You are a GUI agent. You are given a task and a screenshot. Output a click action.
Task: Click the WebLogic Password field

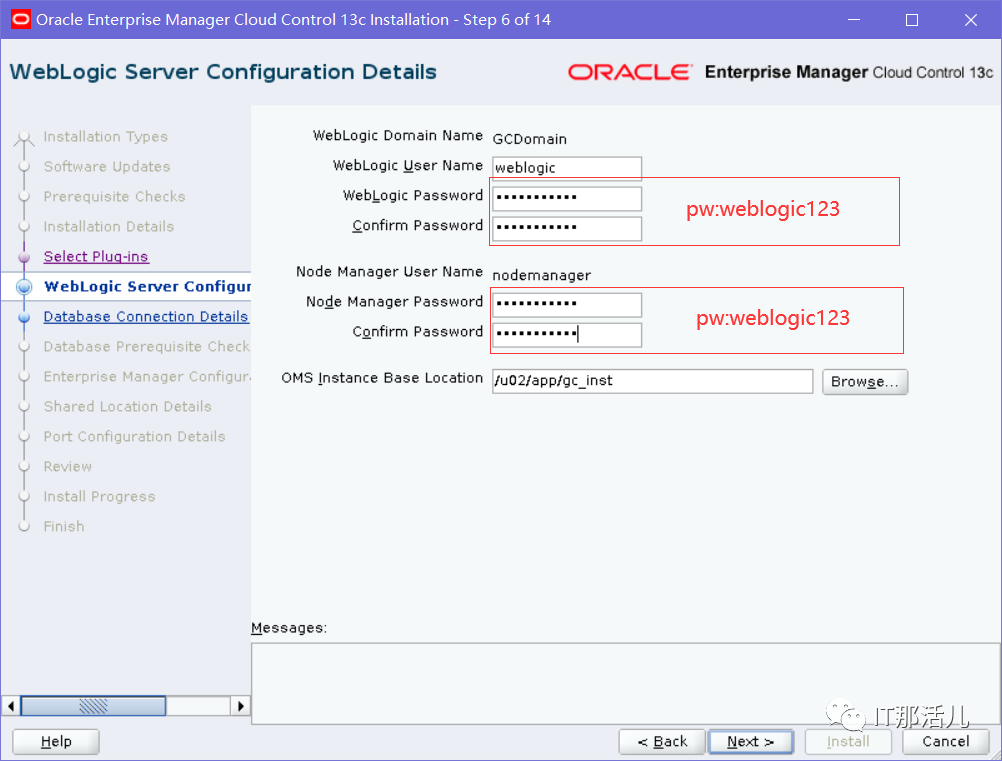coord(567,198)
